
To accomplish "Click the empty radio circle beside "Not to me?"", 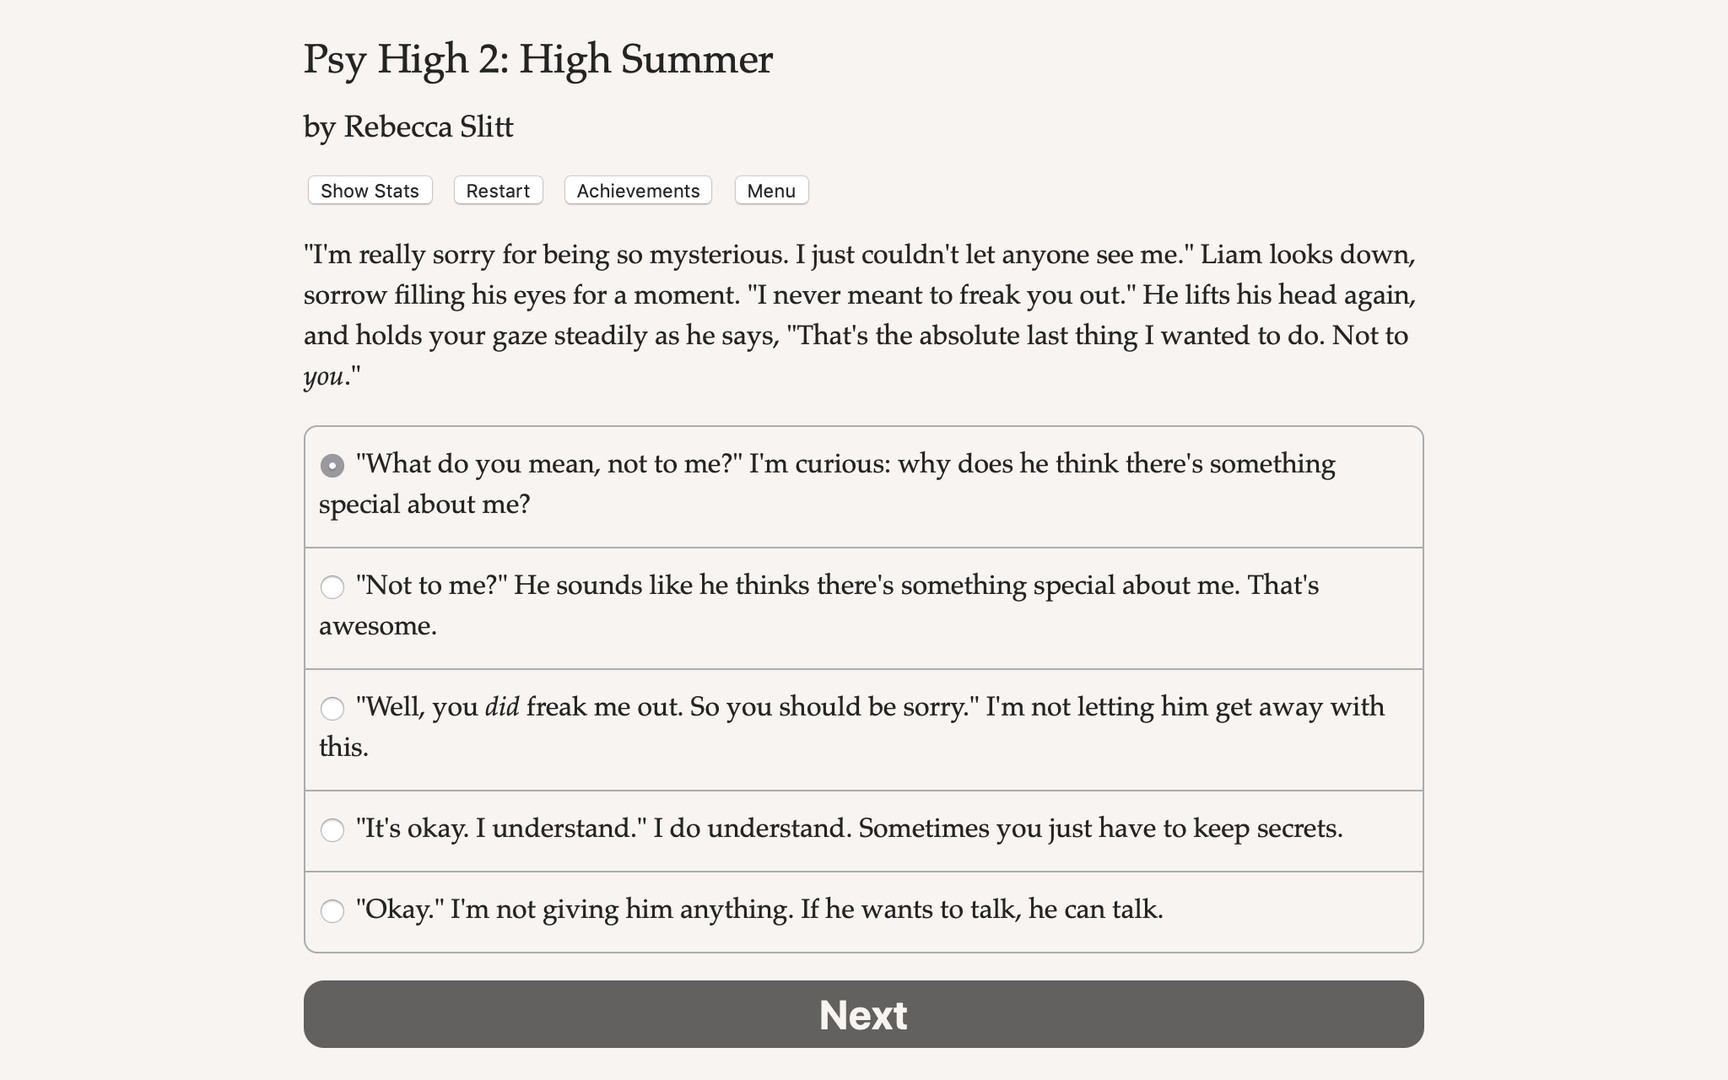I will 332,587.
